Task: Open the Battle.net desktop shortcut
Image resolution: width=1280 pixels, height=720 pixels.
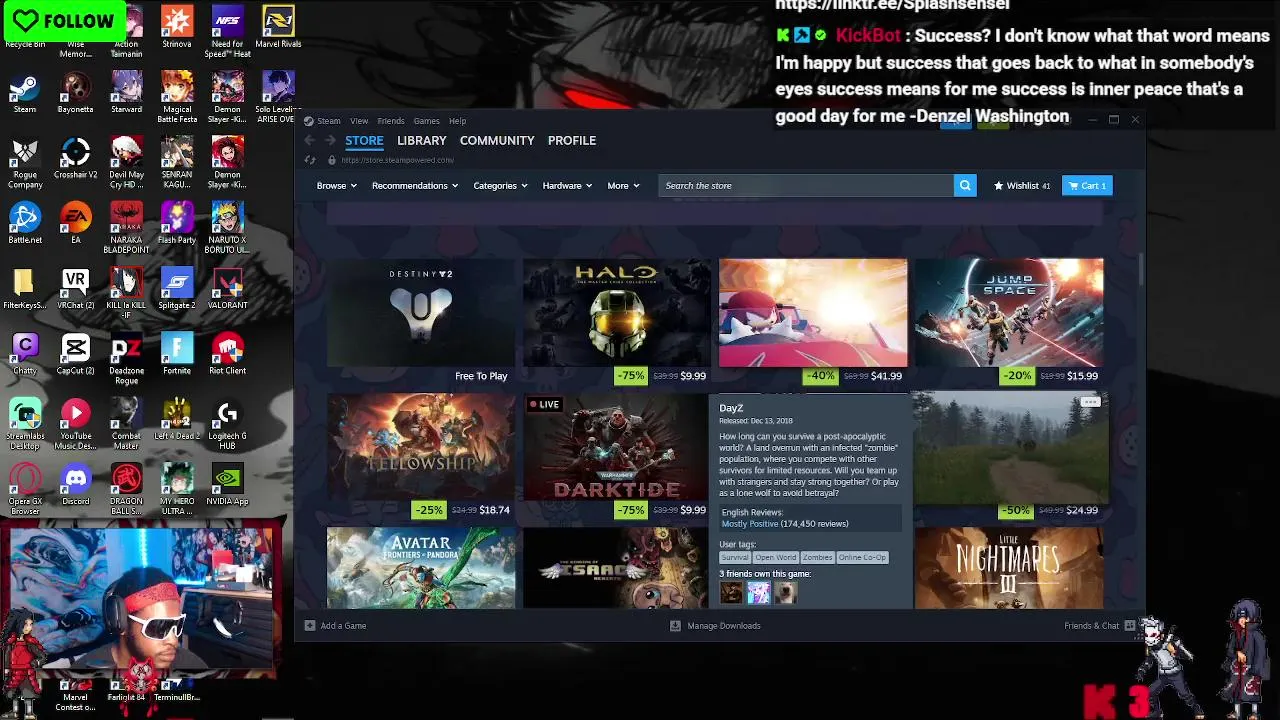Action: [25, 222]
